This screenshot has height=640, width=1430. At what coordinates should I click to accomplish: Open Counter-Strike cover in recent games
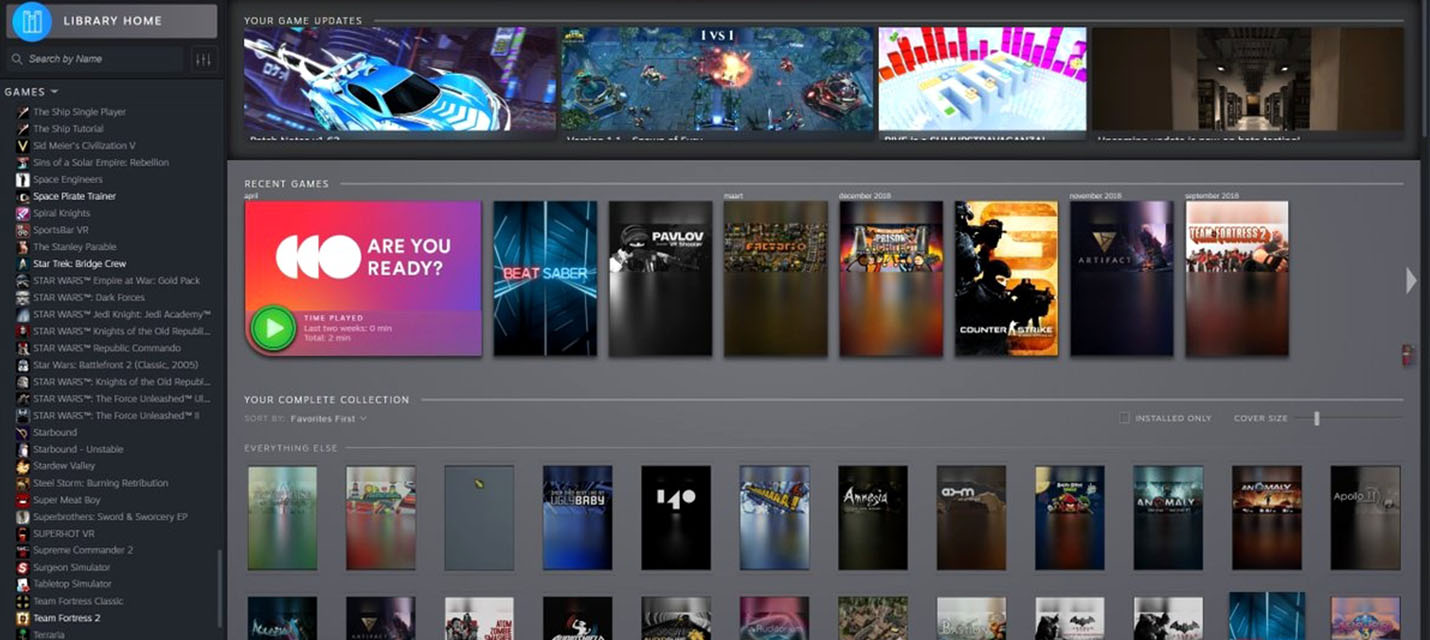[1006, 279]
